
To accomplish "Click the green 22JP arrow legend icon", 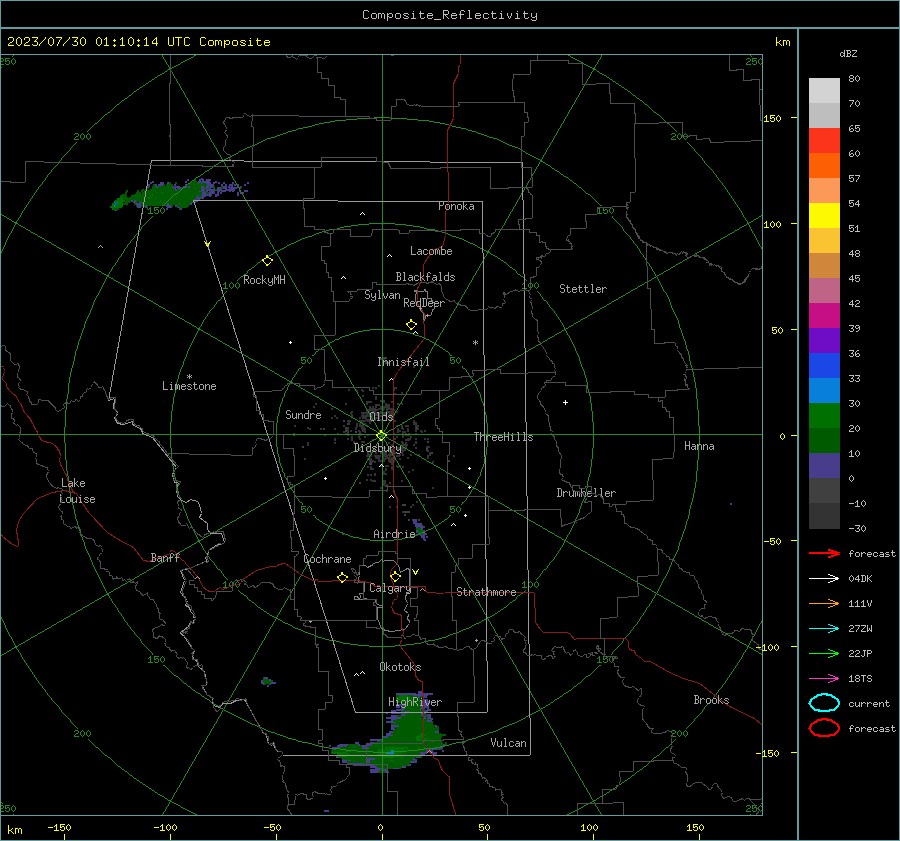I will 824,653.
